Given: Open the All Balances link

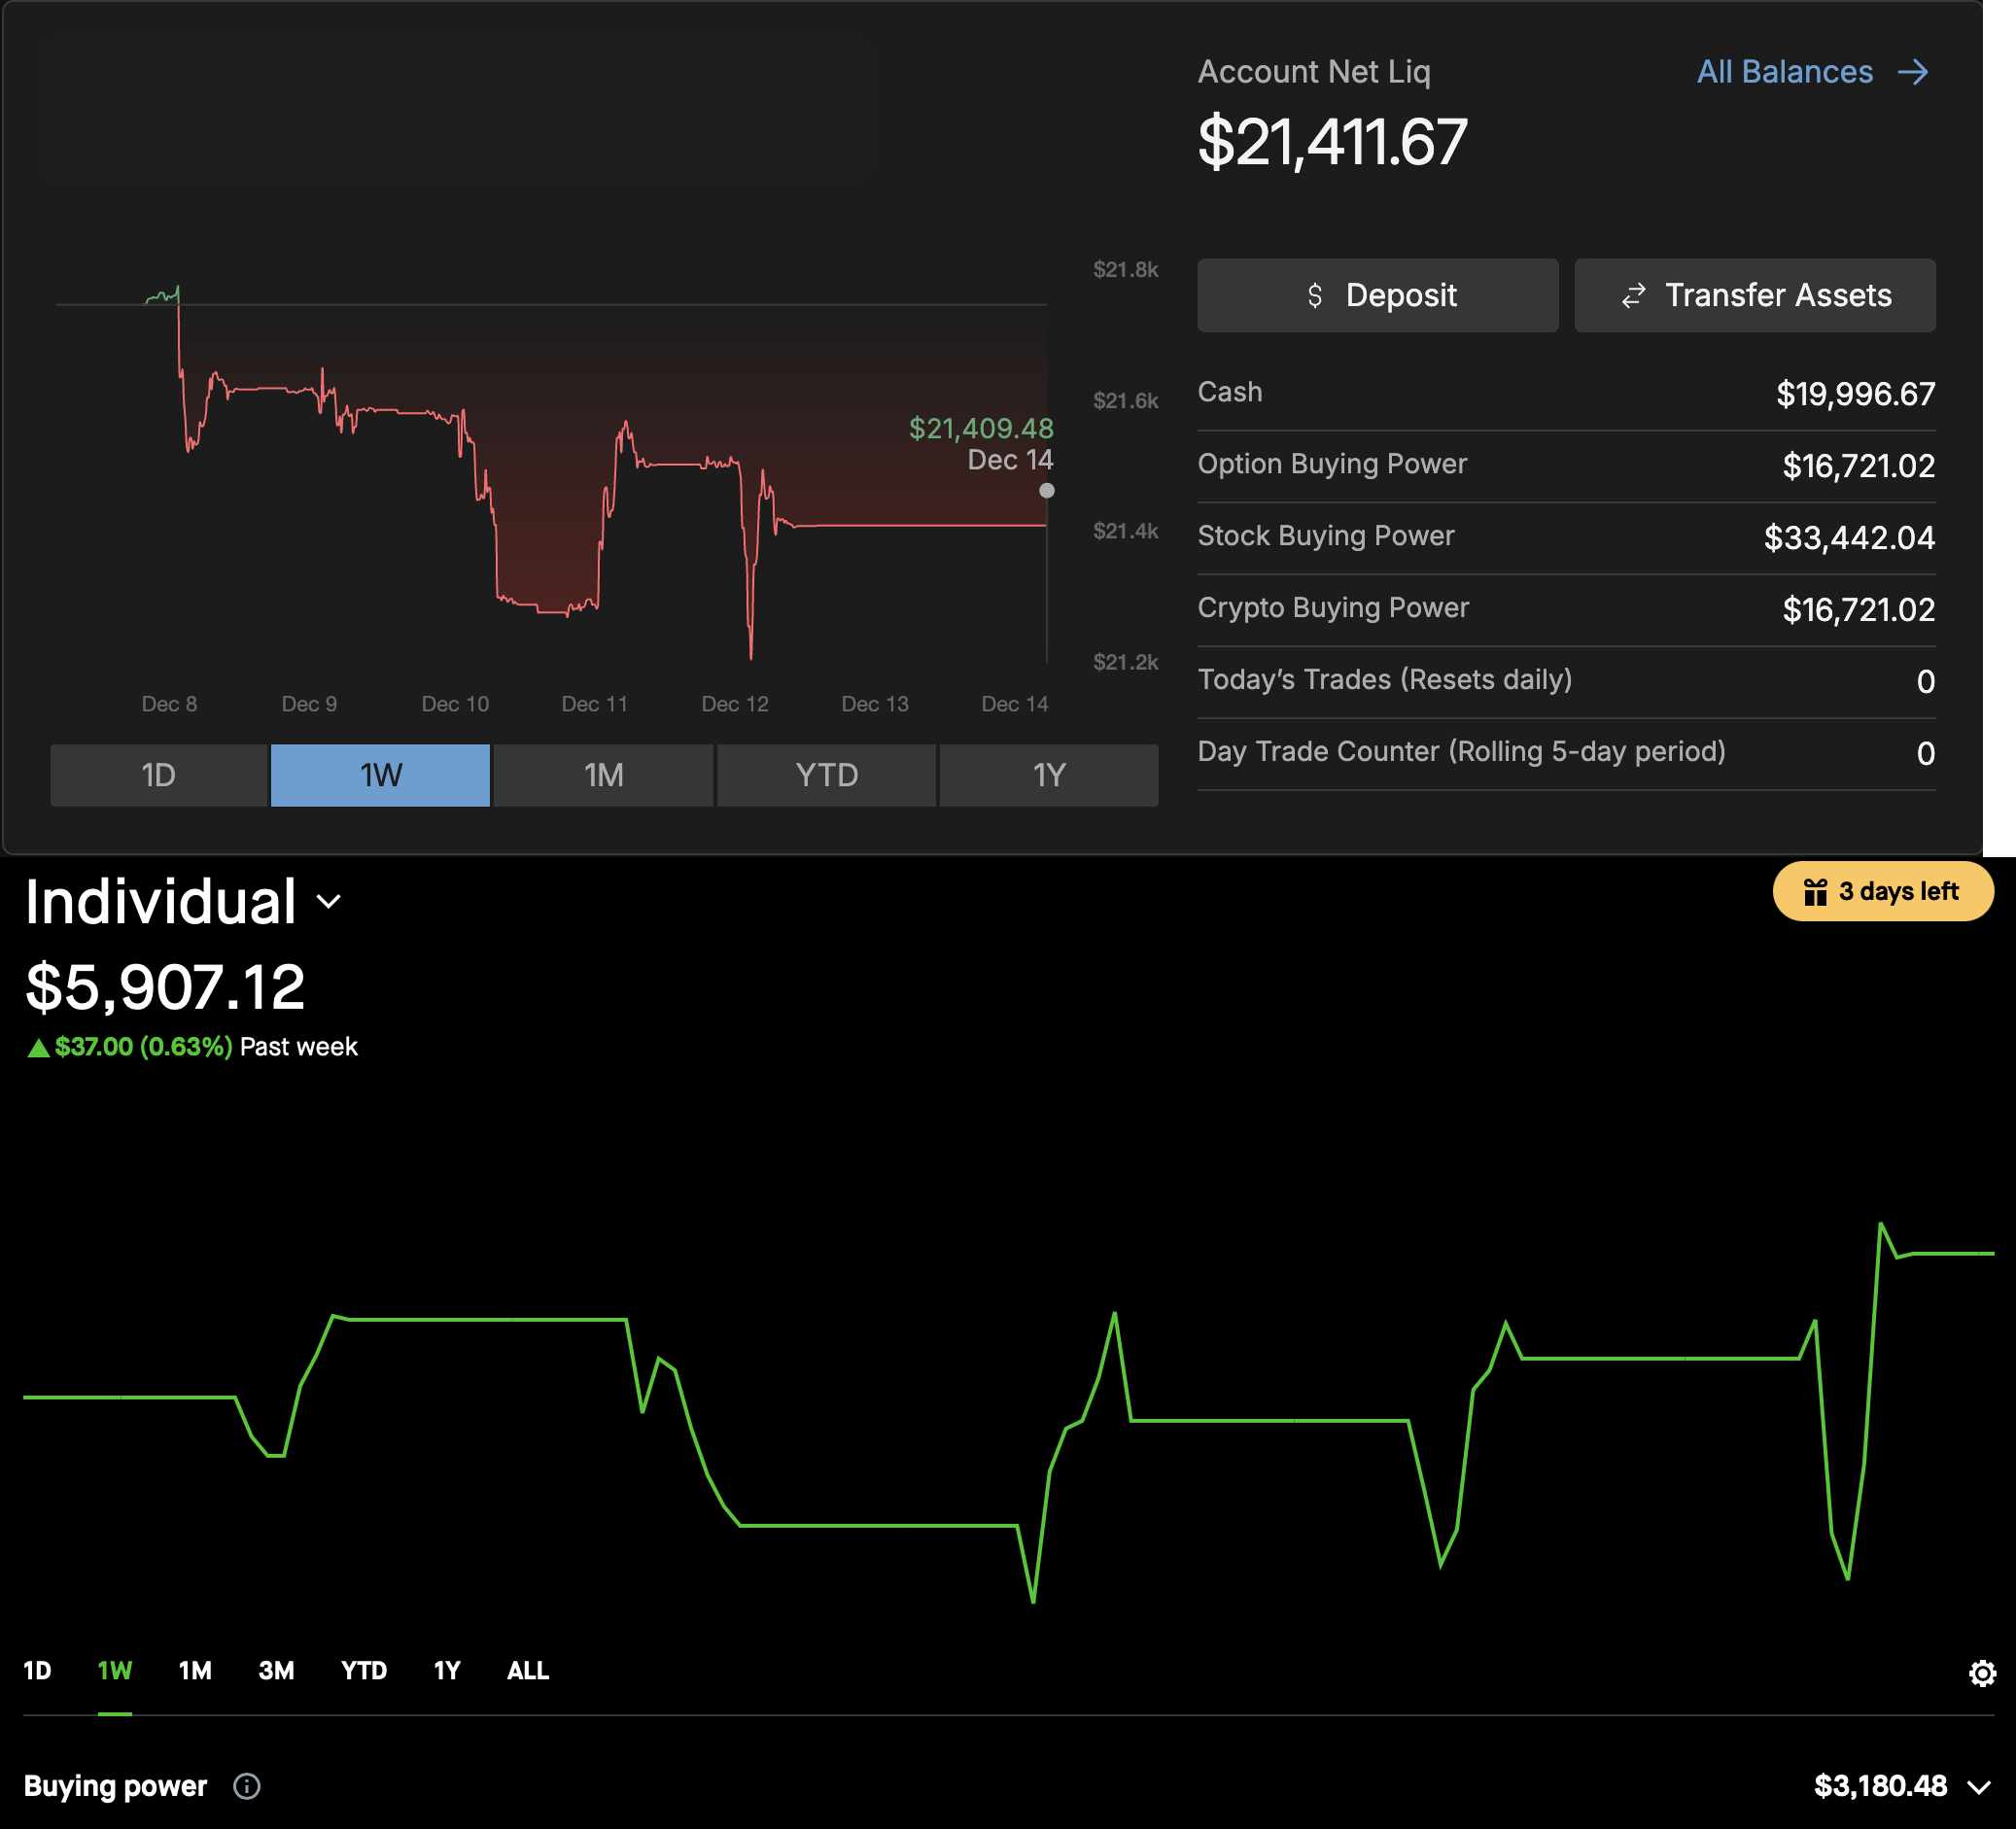Looking at the screenshot, I should [1784, 72].
